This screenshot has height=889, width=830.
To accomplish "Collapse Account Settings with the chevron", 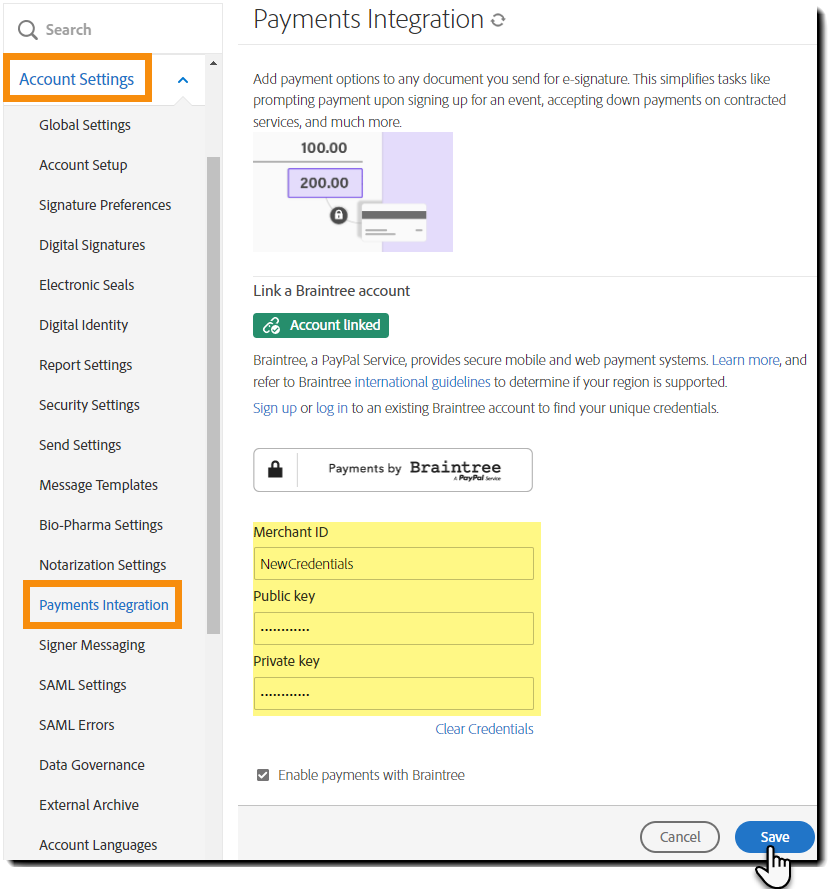I will click(x=183, y=80).
